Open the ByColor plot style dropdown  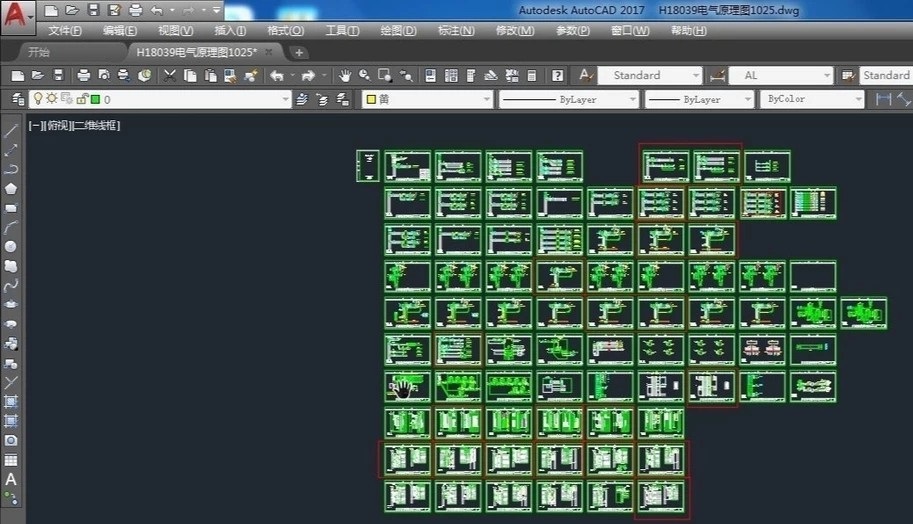coord(812,100)
